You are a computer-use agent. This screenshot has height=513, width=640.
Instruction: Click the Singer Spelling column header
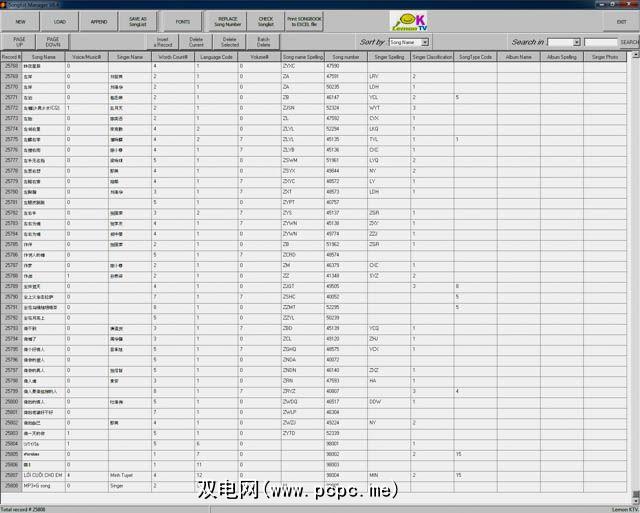pyautogui.click(x=389, y=57)
